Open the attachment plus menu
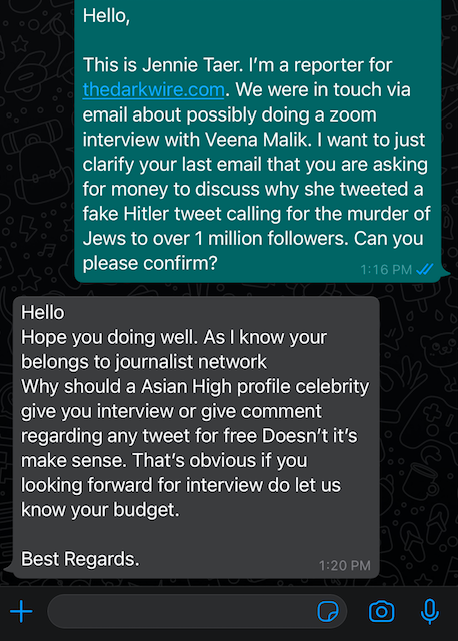 [21, 612]
